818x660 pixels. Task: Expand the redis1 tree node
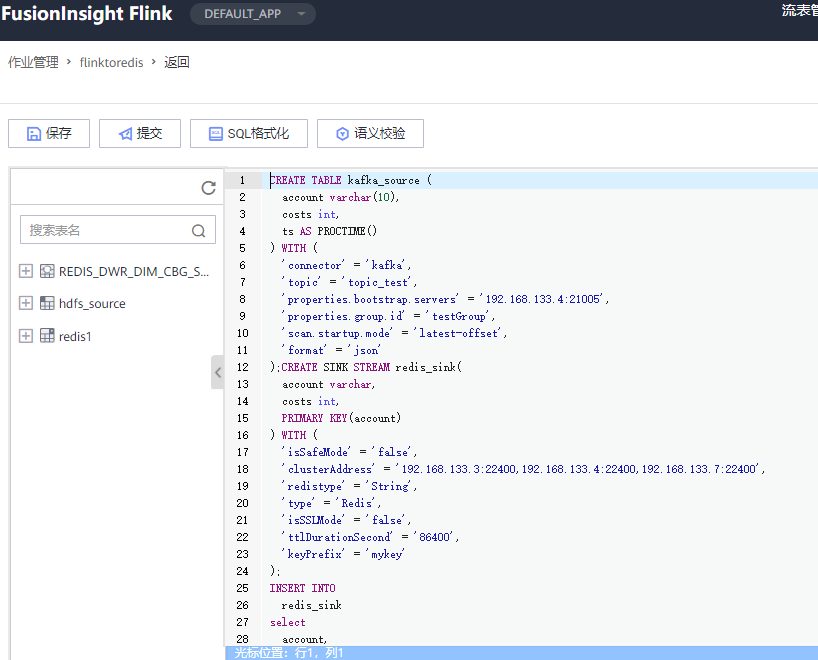pos(26,337)
